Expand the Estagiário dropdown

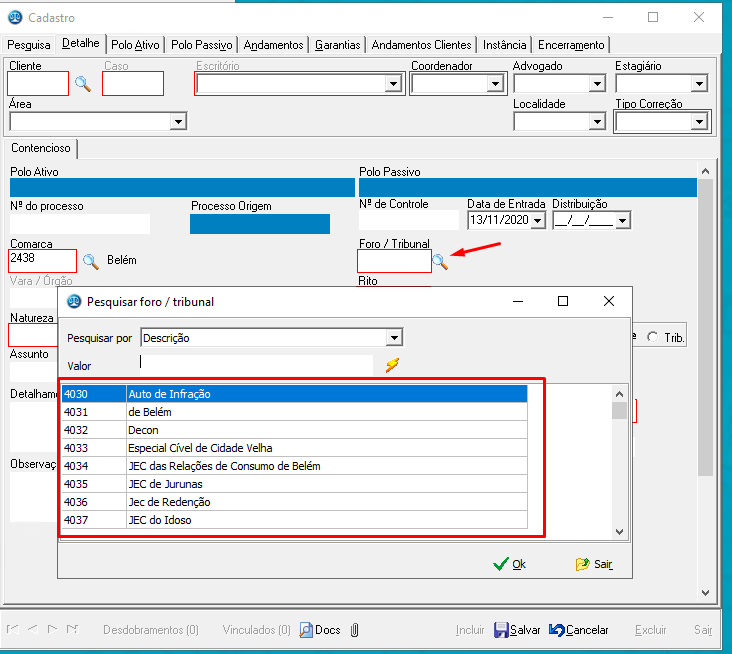[699, 84]
